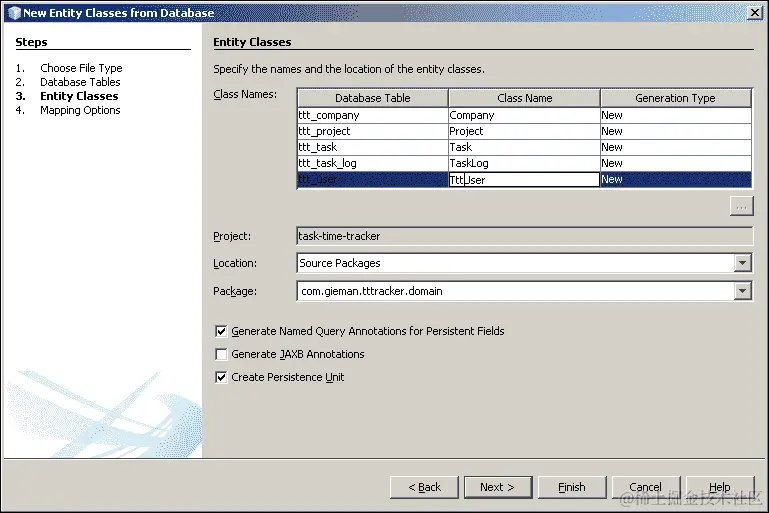The image size is (769, 513).
Task: Click the Finish button
Action: pos(572,487)
